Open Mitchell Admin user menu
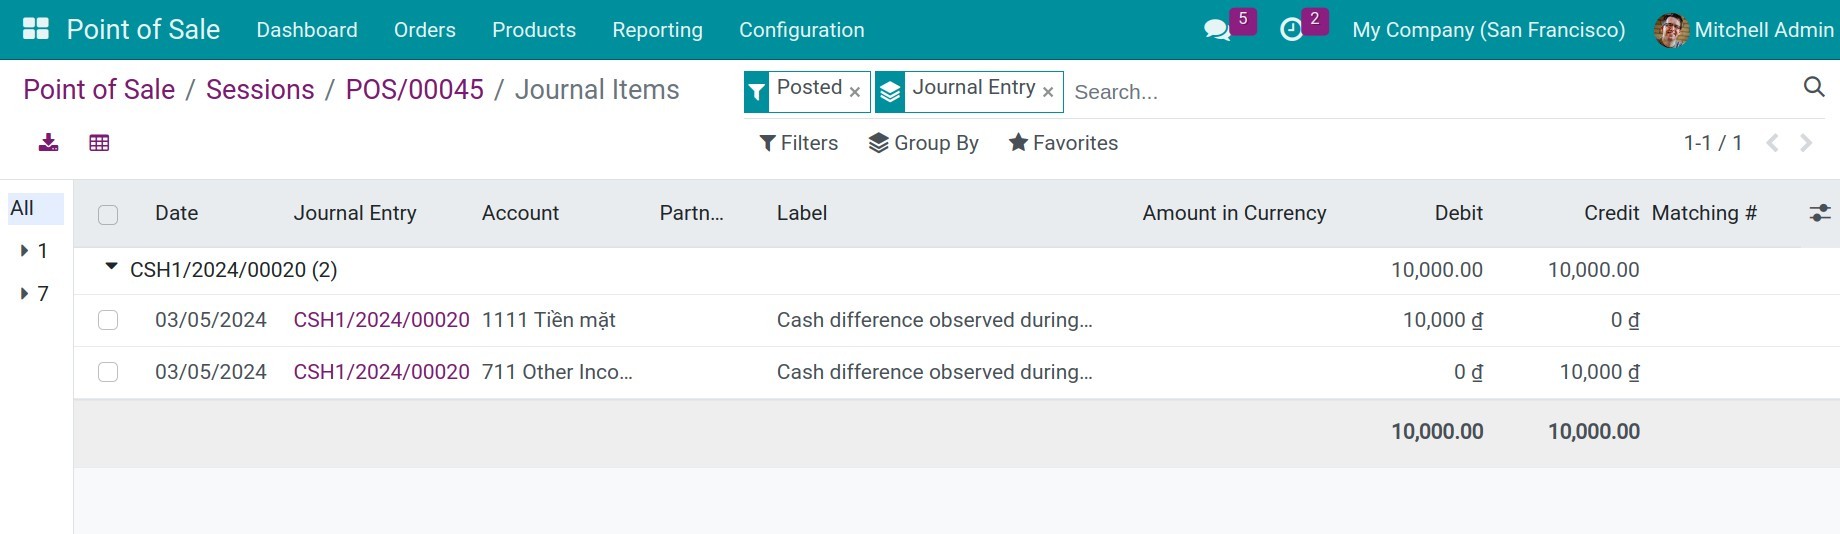This screenshot has height=534, width=1840. click(x=1745, y=30)
